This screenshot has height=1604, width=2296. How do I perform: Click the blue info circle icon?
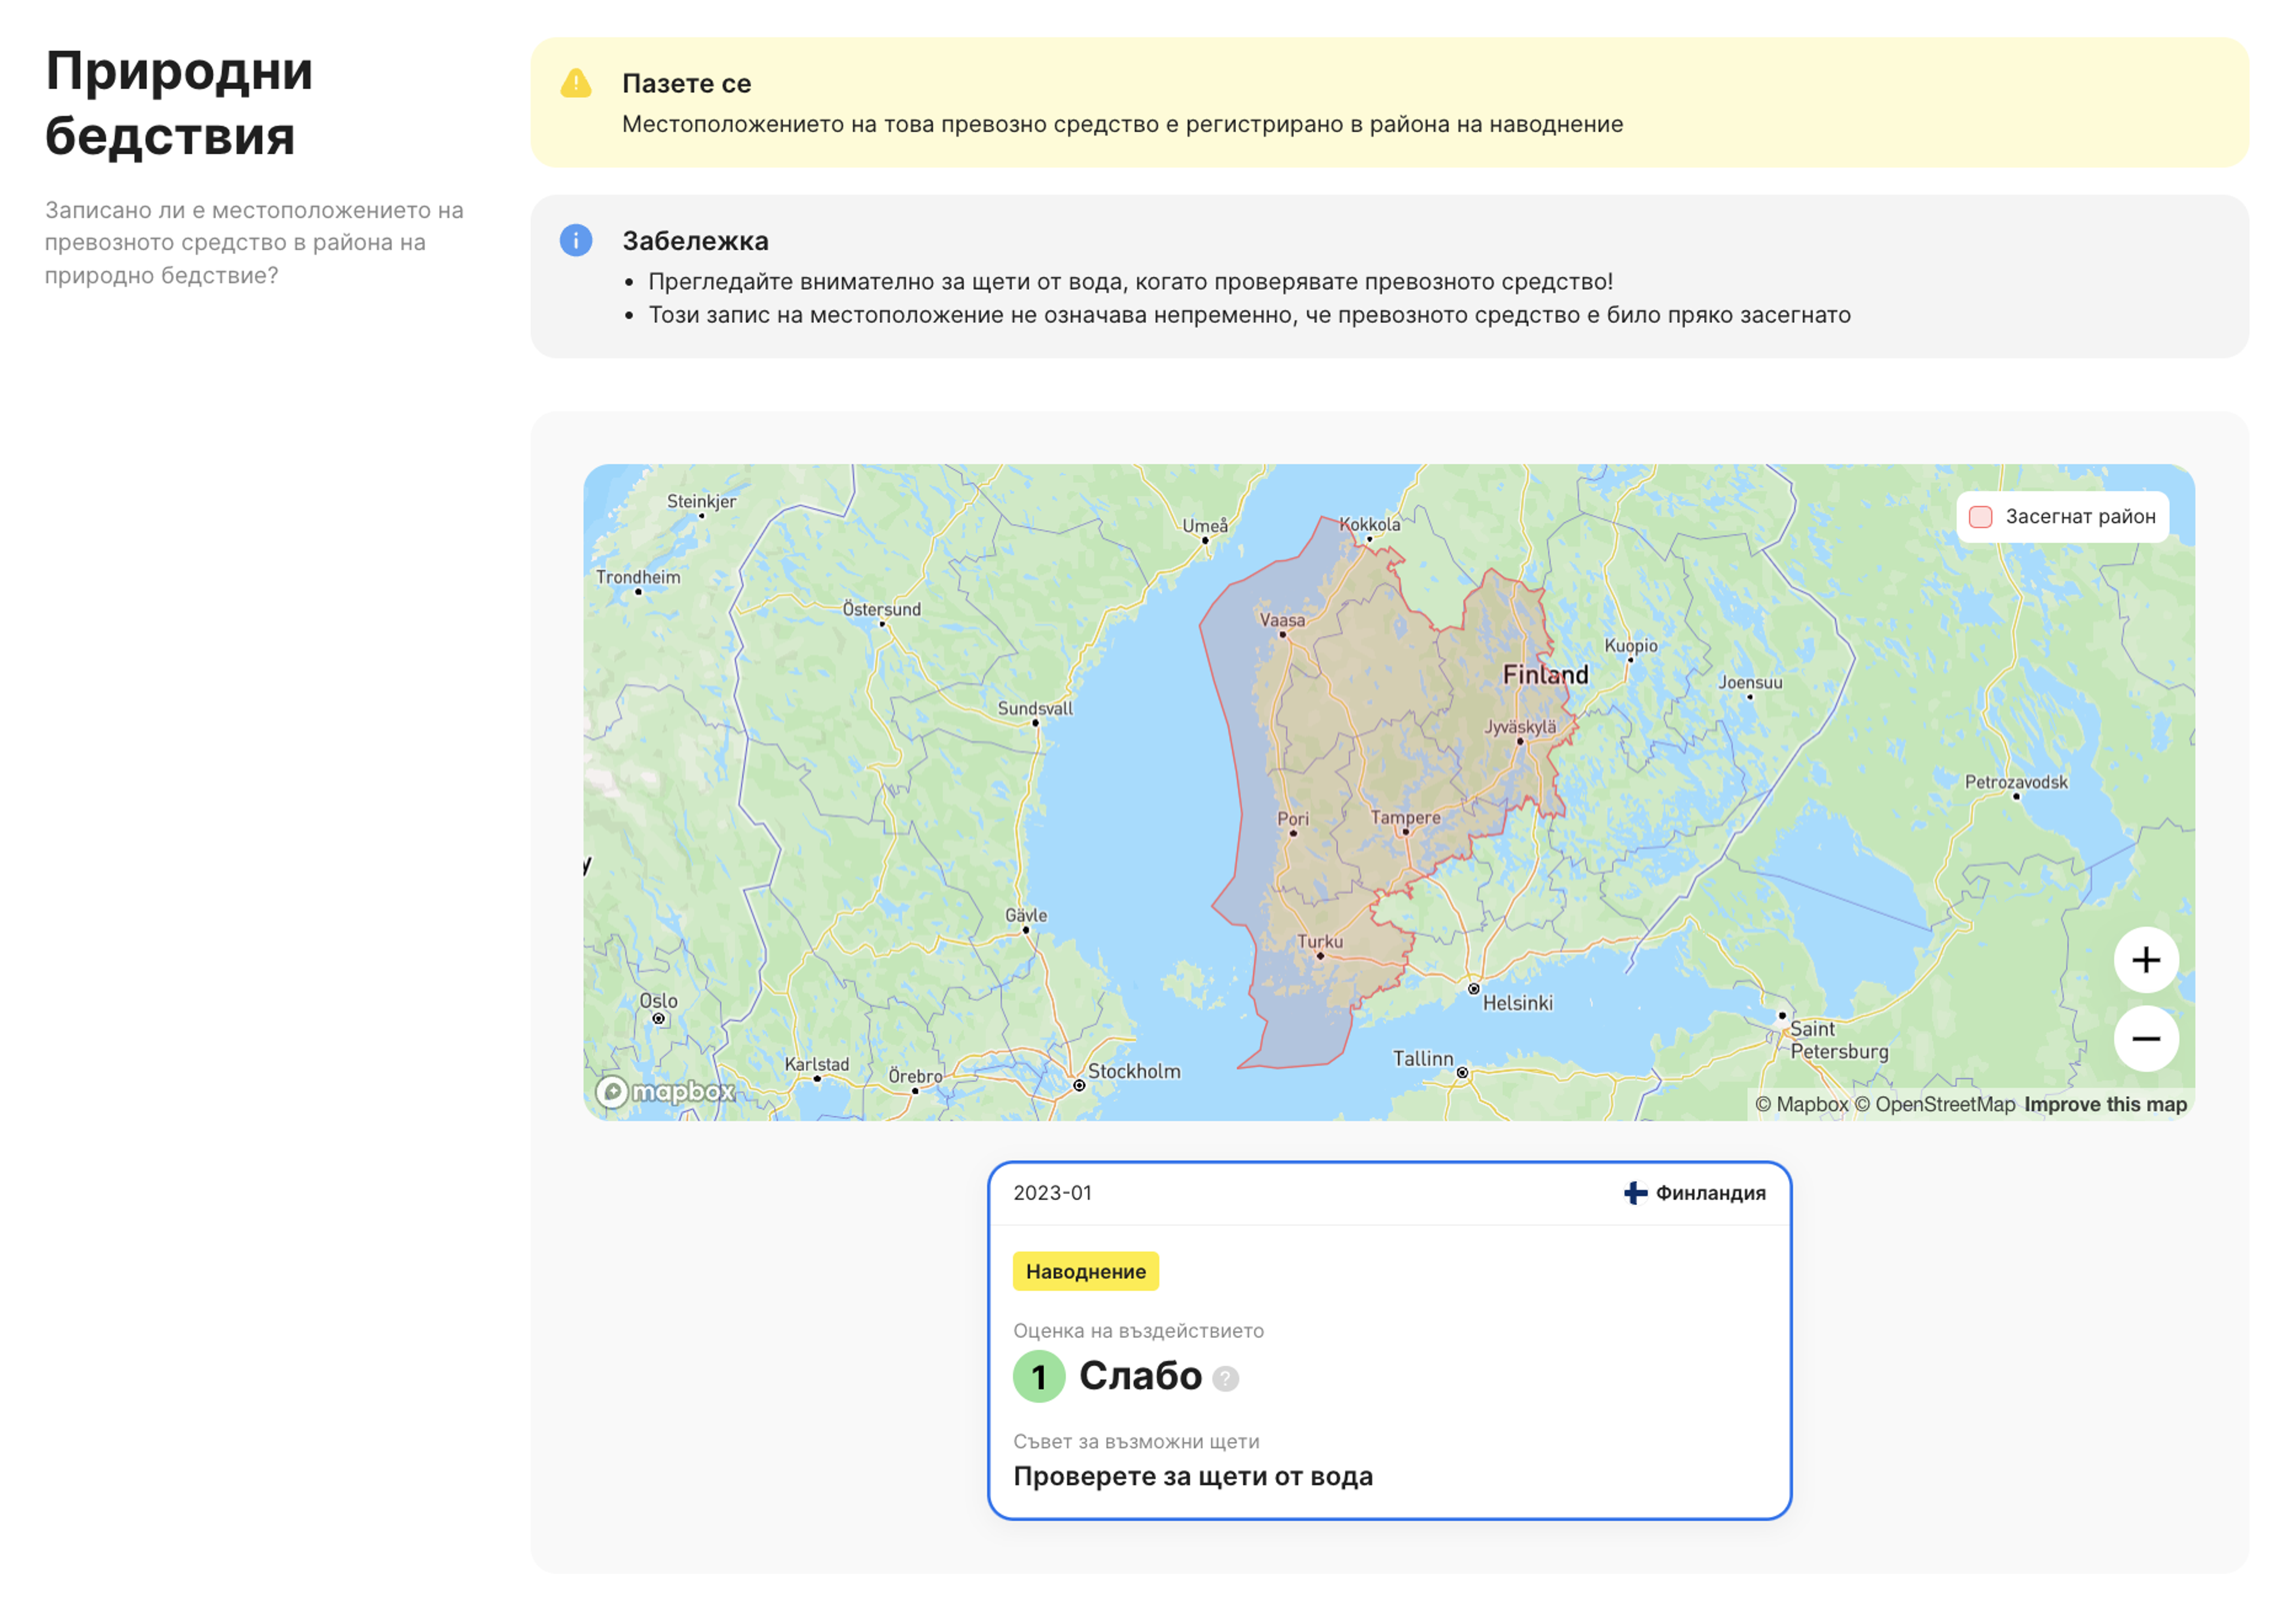click(576, 240)
